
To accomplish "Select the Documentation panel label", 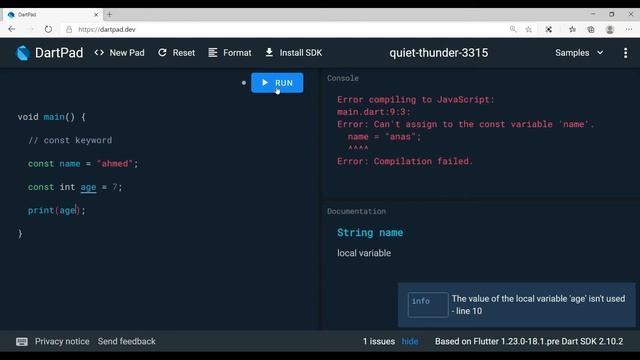I will coord(356,211).
